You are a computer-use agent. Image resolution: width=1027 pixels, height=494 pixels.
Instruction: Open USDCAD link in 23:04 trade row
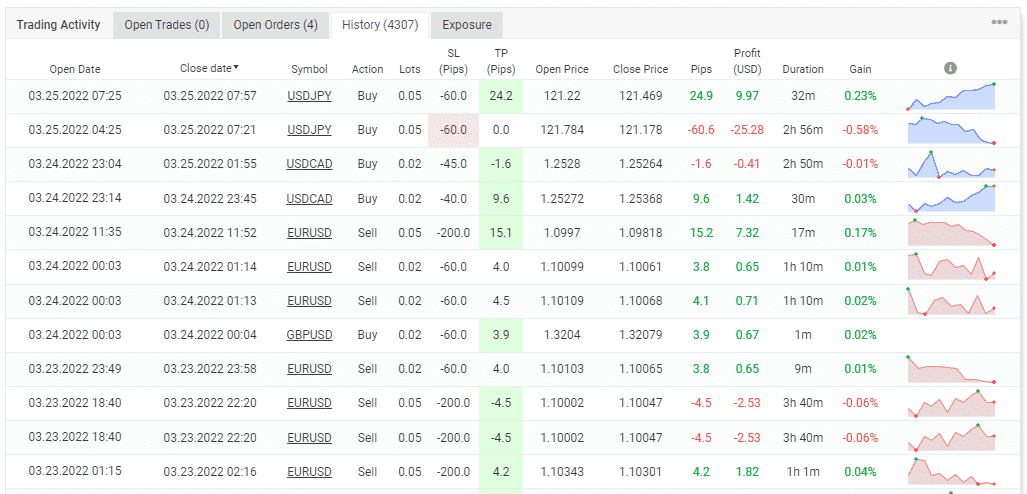(x=309, y=164)
